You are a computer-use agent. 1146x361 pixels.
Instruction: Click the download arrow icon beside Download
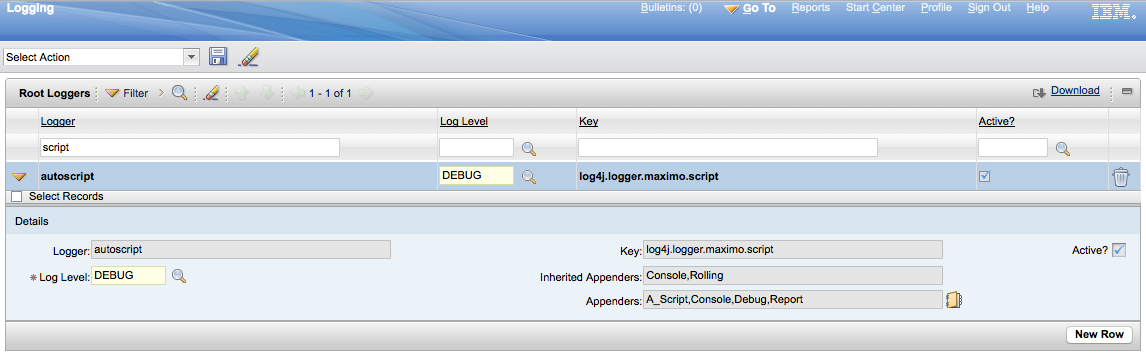[1039, 93]
